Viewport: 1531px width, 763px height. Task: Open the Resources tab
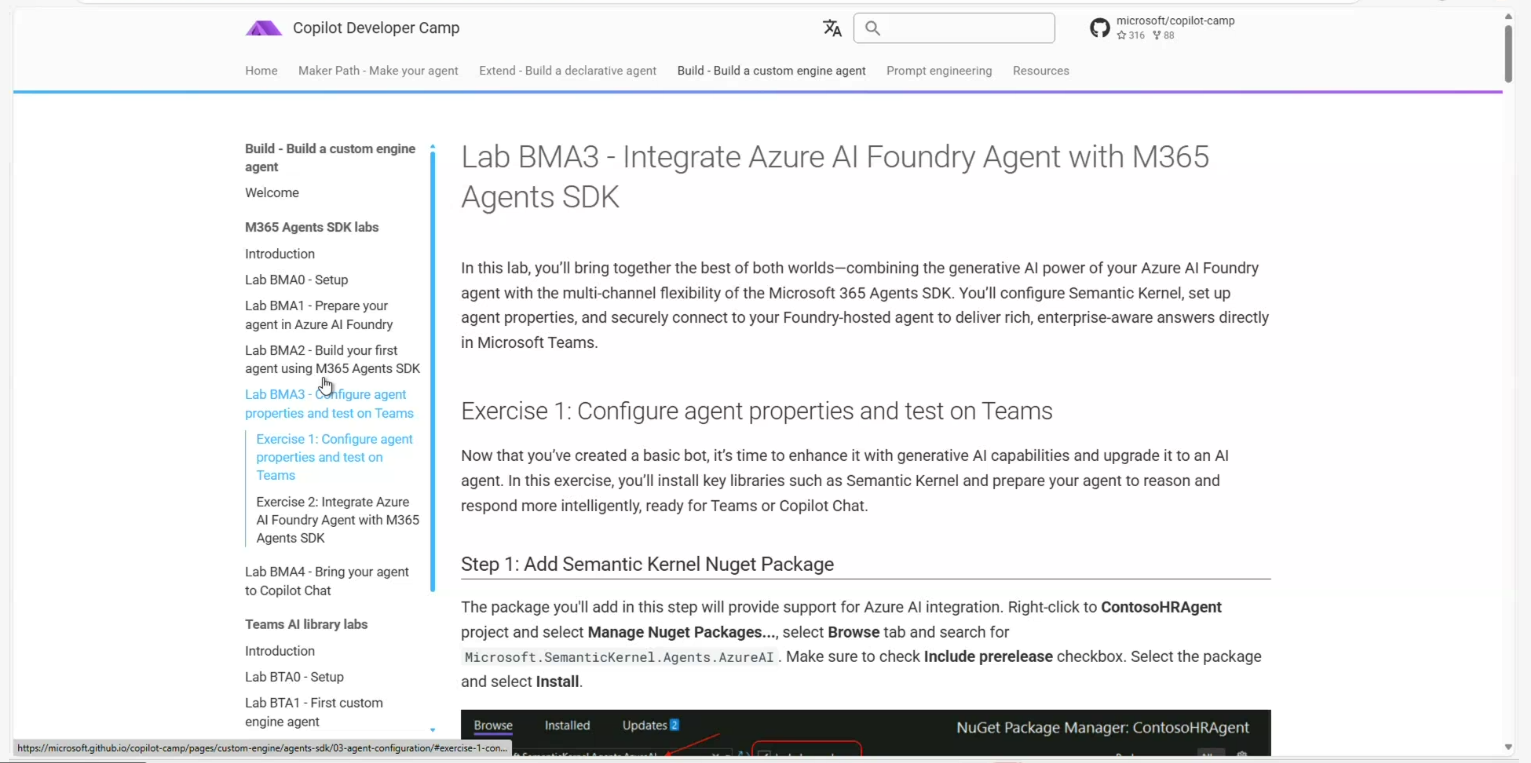click(1041, 71)
